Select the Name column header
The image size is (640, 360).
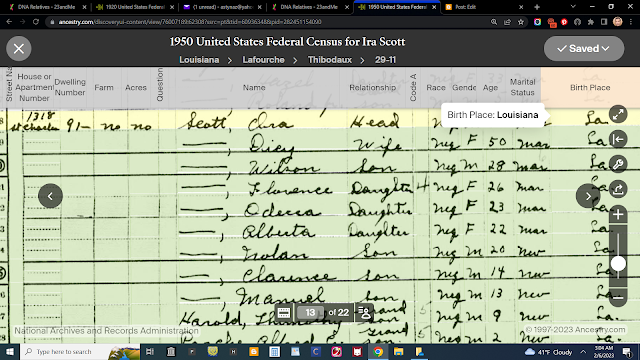click(x=254, y=87)
